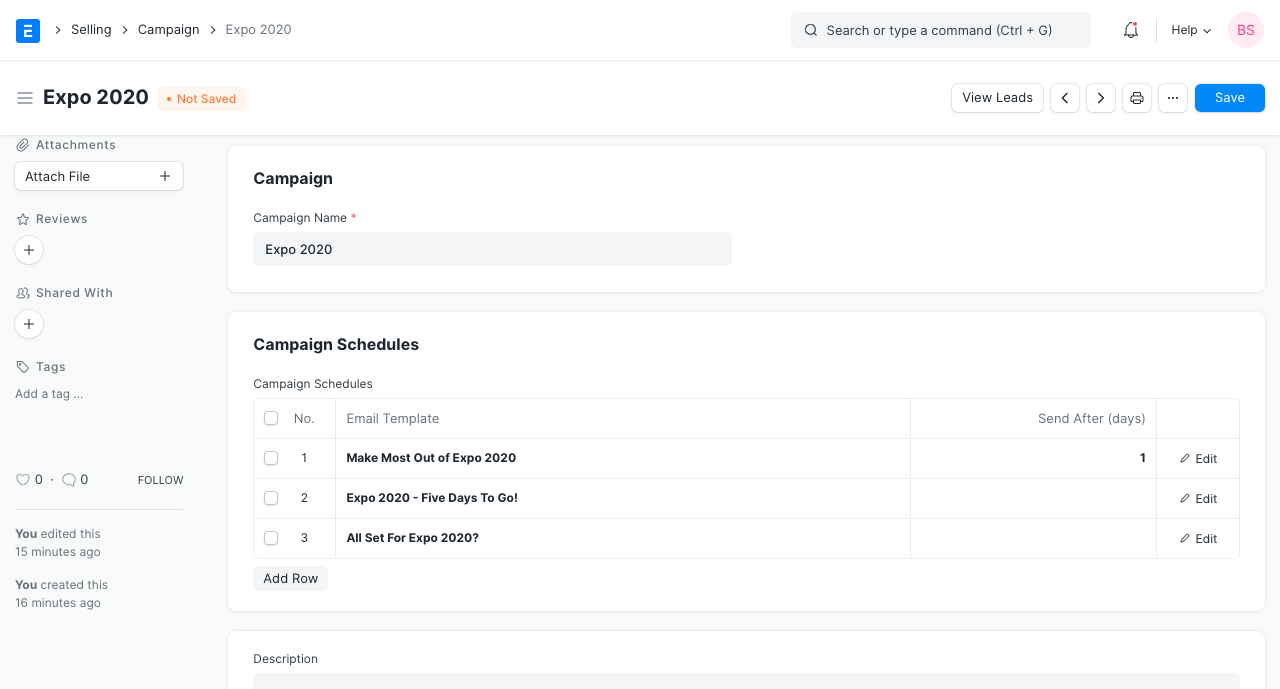1280x689 pixels.
Task: Check the row for Make Most Out of Expo 2020
Action: [x=271, y=458]
